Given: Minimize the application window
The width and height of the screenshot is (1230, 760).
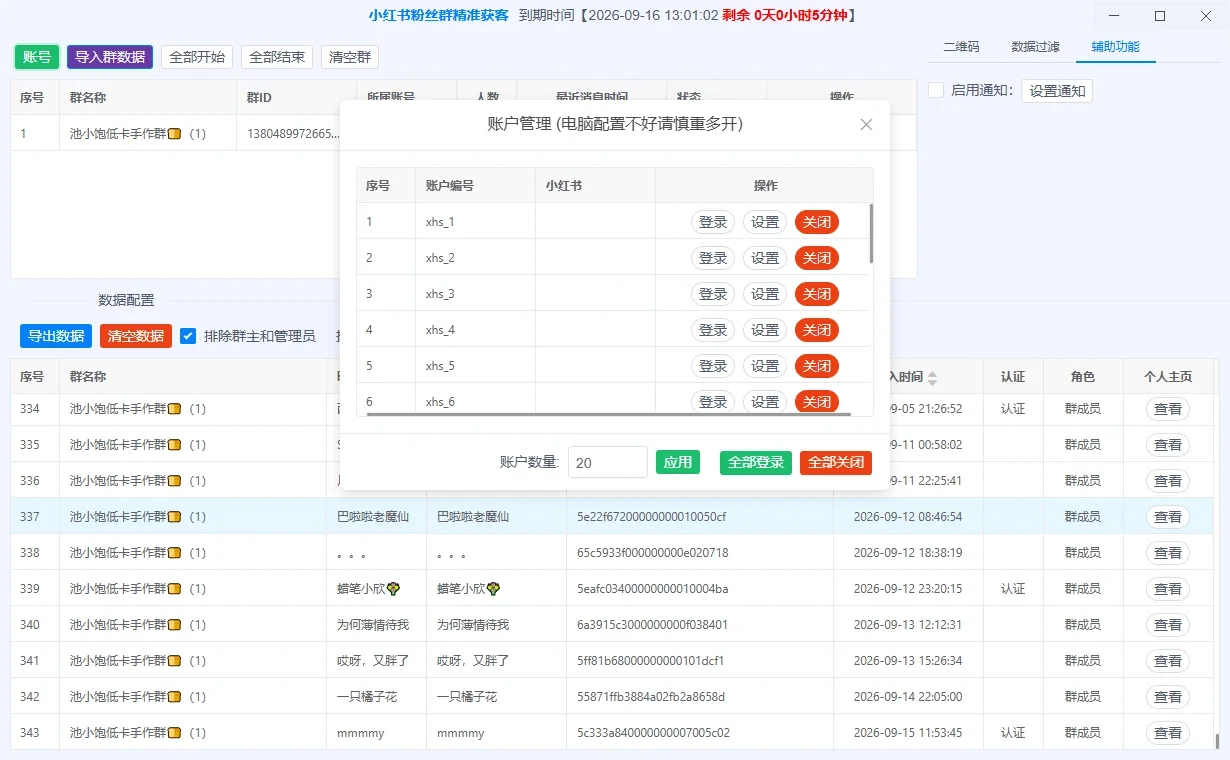Looking at the screenshot, I should [x=1115, y=15].
